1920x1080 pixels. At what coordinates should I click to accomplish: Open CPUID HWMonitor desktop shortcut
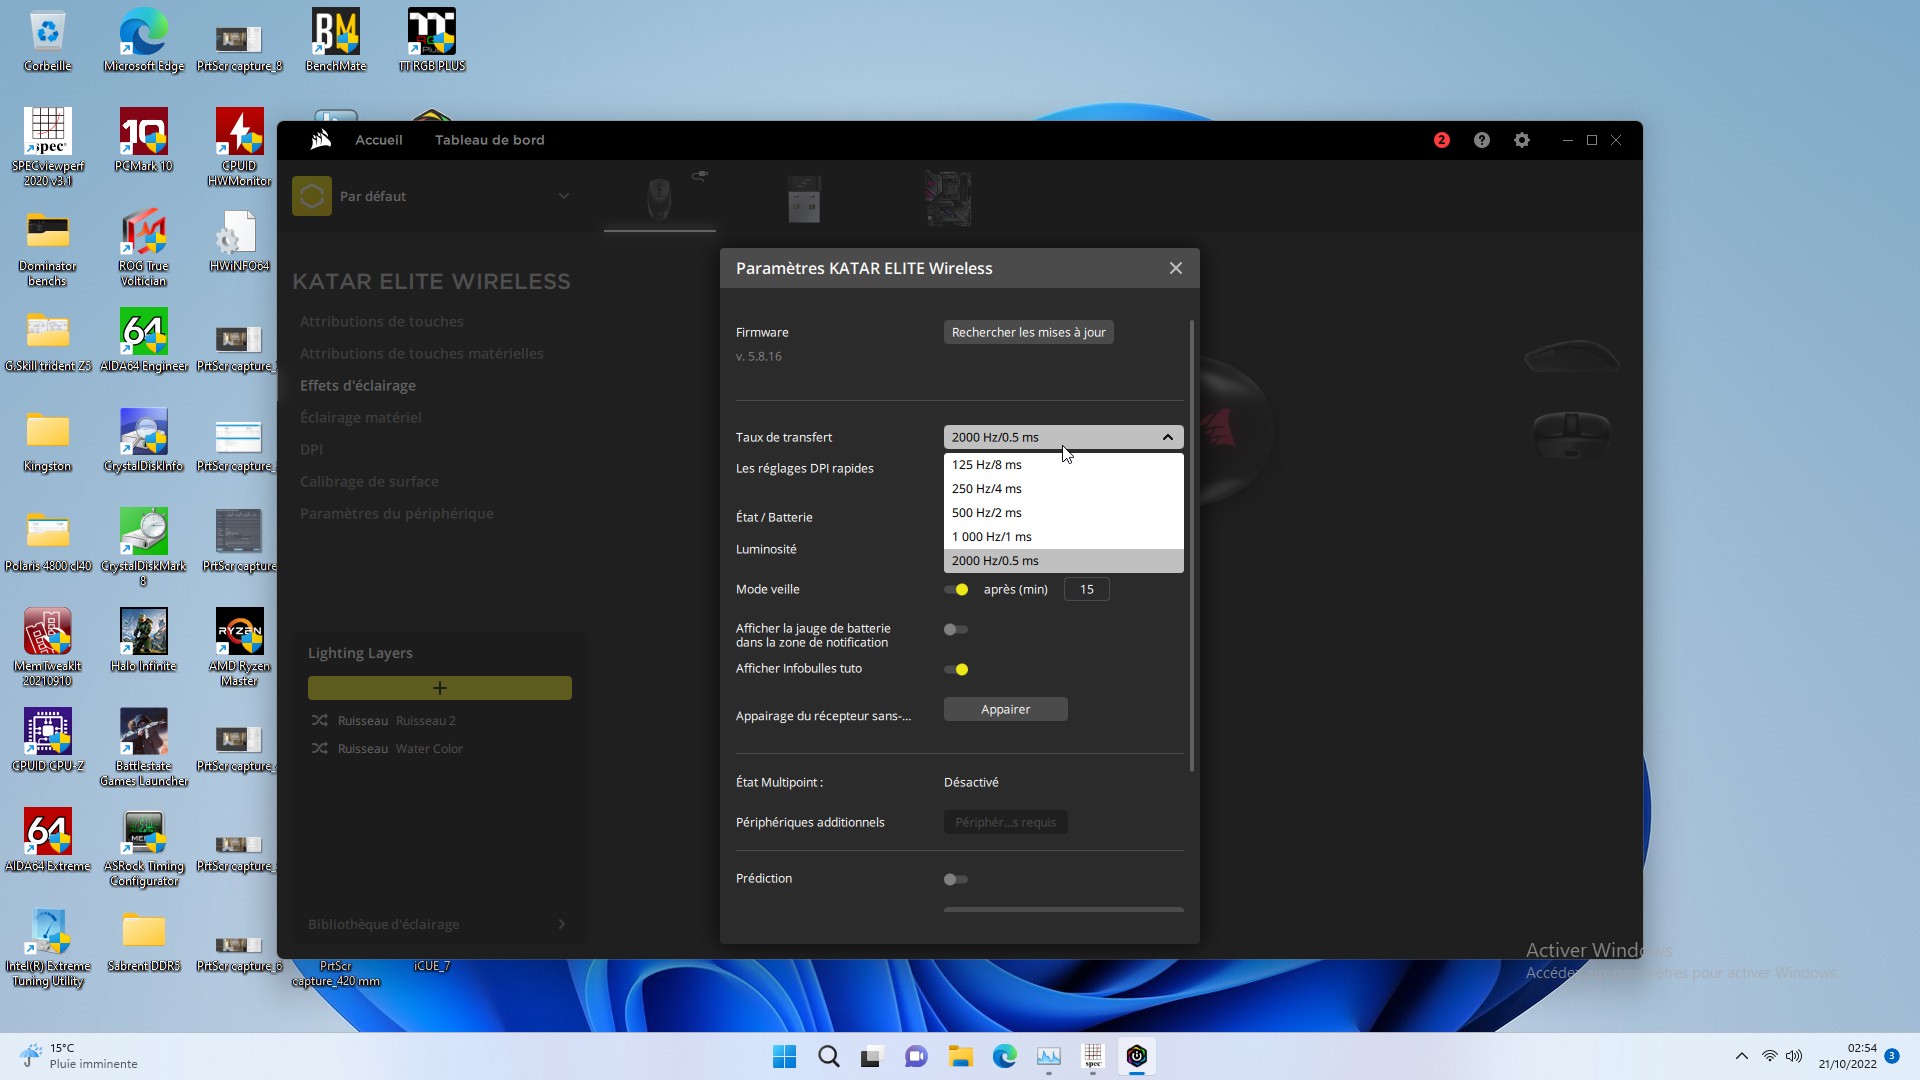tap(240, 148)
